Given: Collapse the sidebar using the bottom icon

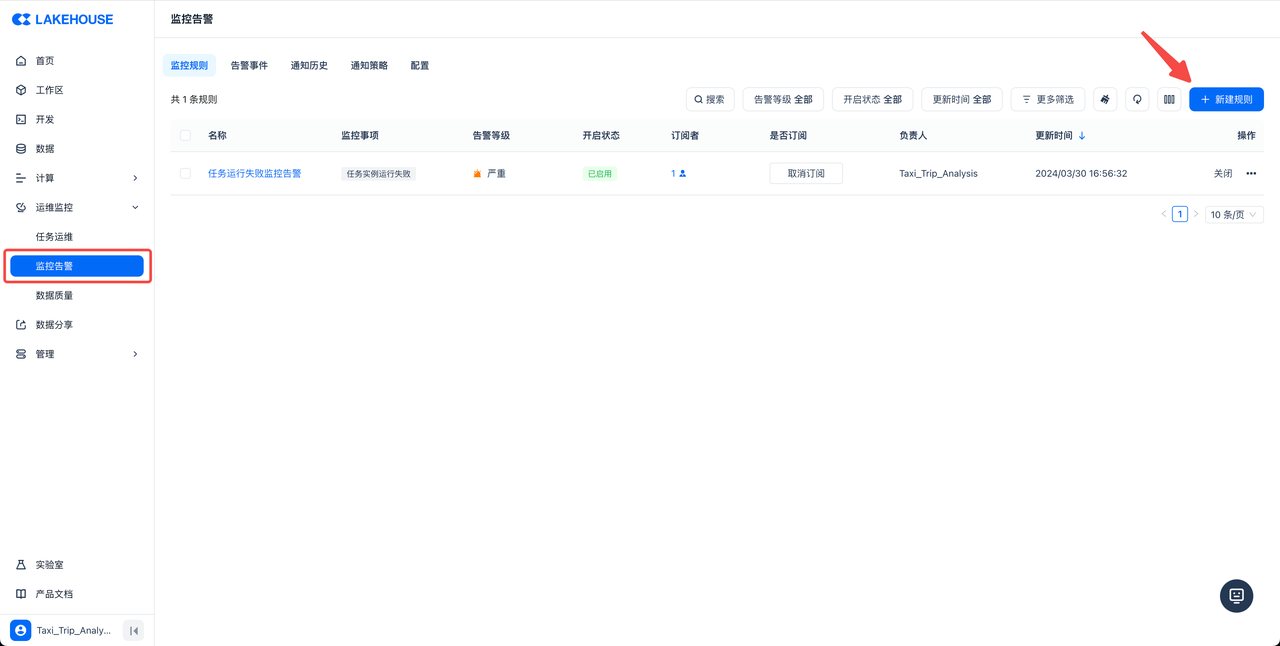Looking at the screenshot, I should tap(133, 630).
